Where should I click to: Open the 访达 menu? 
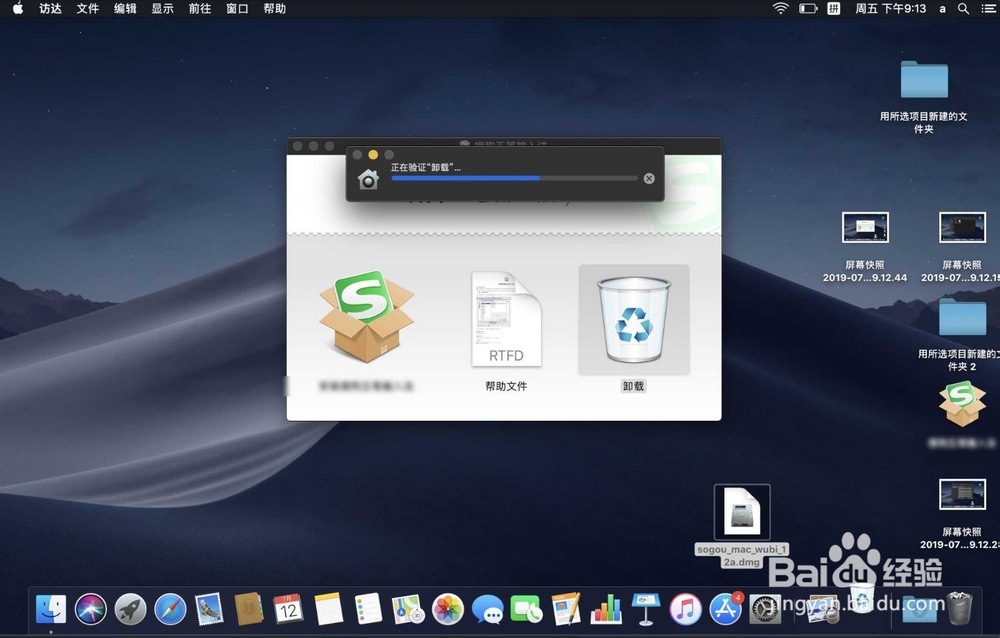pos(50,8)
